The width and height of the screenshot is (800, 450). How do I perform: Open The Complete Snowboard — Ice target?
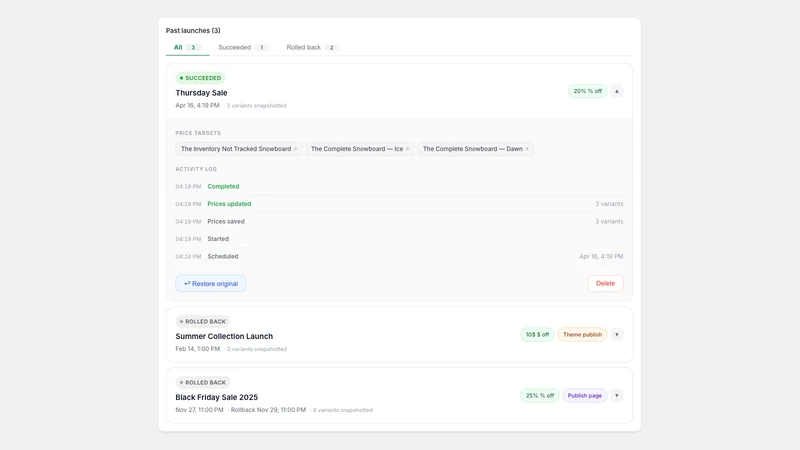tap(360, 149)
